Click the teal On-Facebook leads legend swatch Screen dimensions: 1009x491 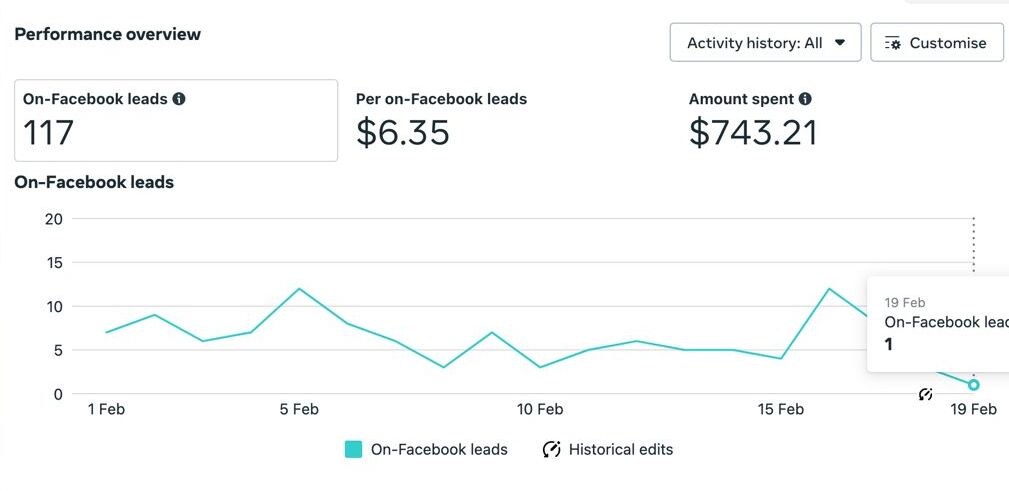tap(353, 449)
